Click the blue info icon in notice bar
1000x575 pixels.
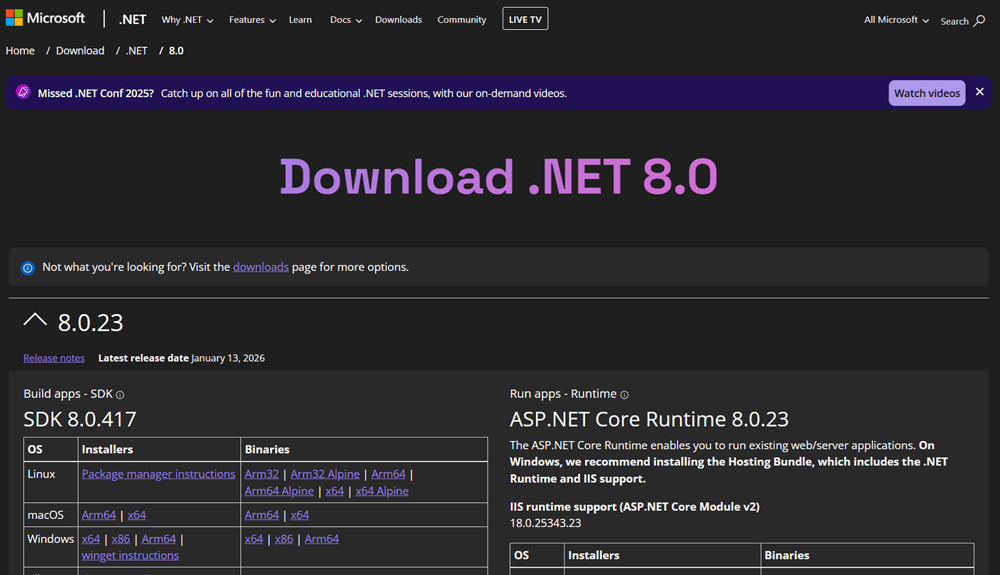[x=28, y=268]
